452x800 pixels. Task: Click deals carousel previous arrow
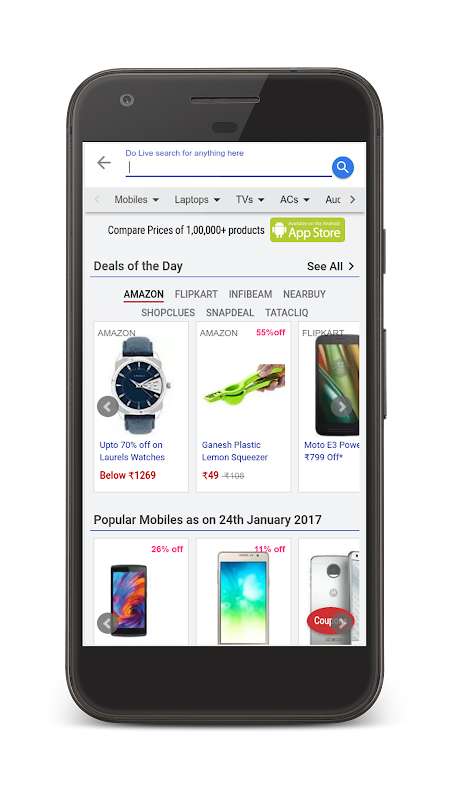pyautogui.click(x=108, y=407)
